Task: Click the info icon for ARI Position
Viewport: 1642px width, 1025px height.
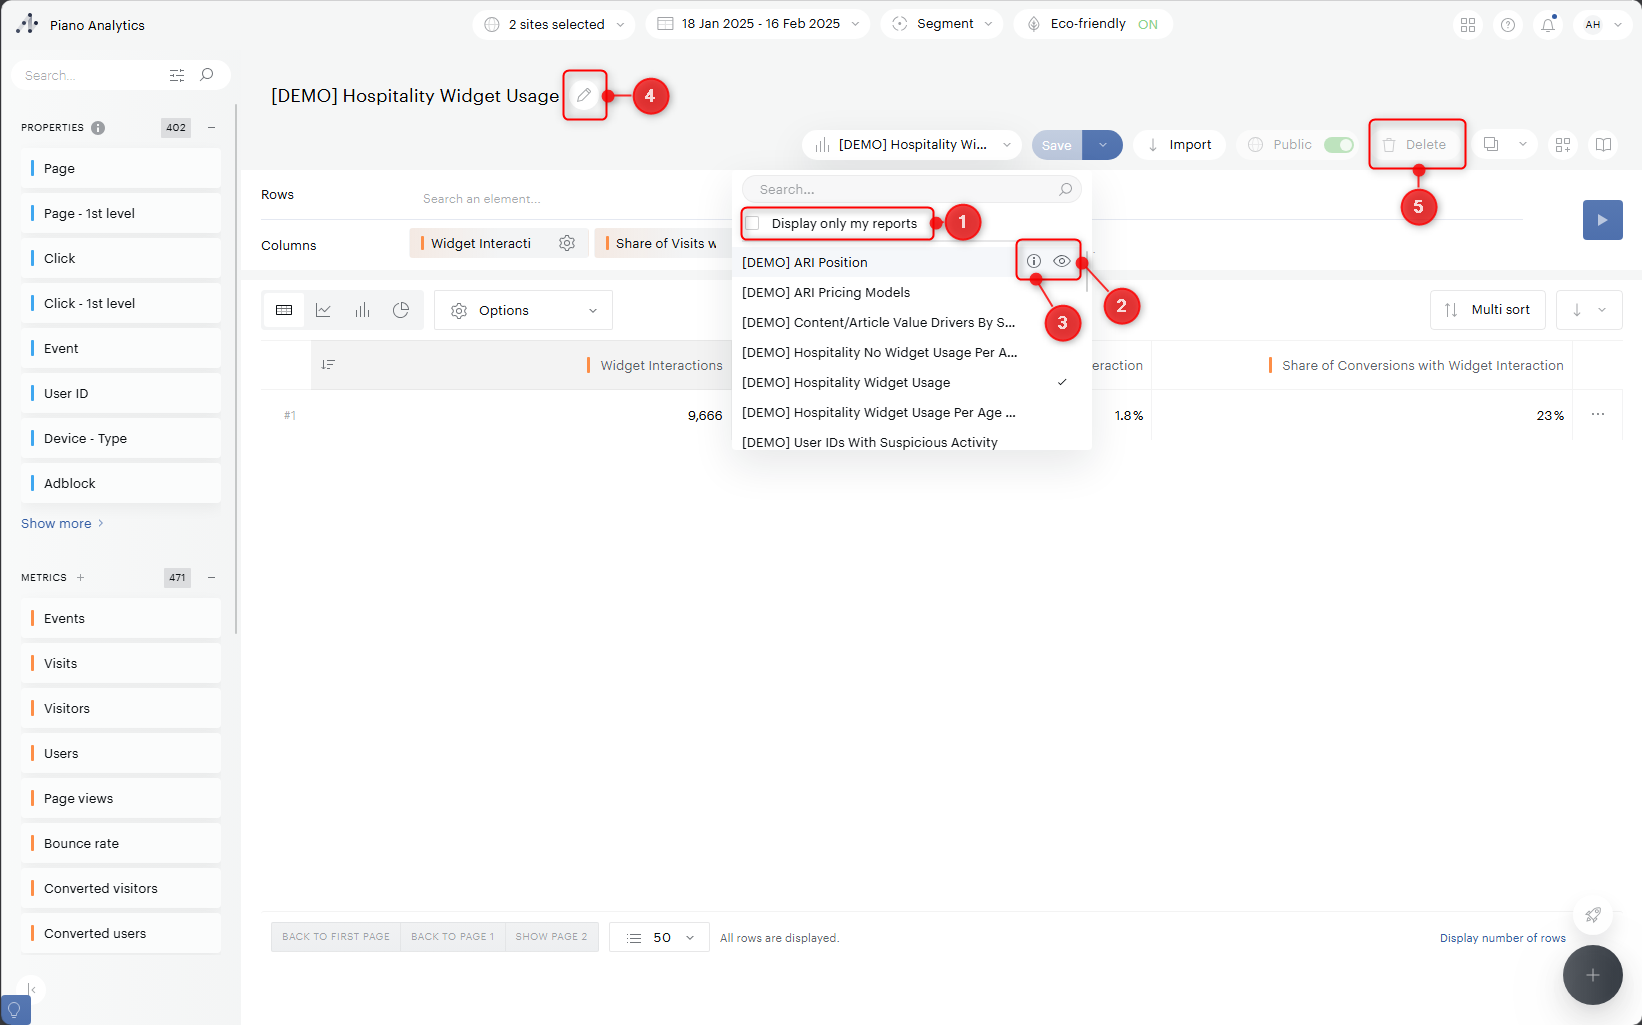Action: click(1034, 261)
